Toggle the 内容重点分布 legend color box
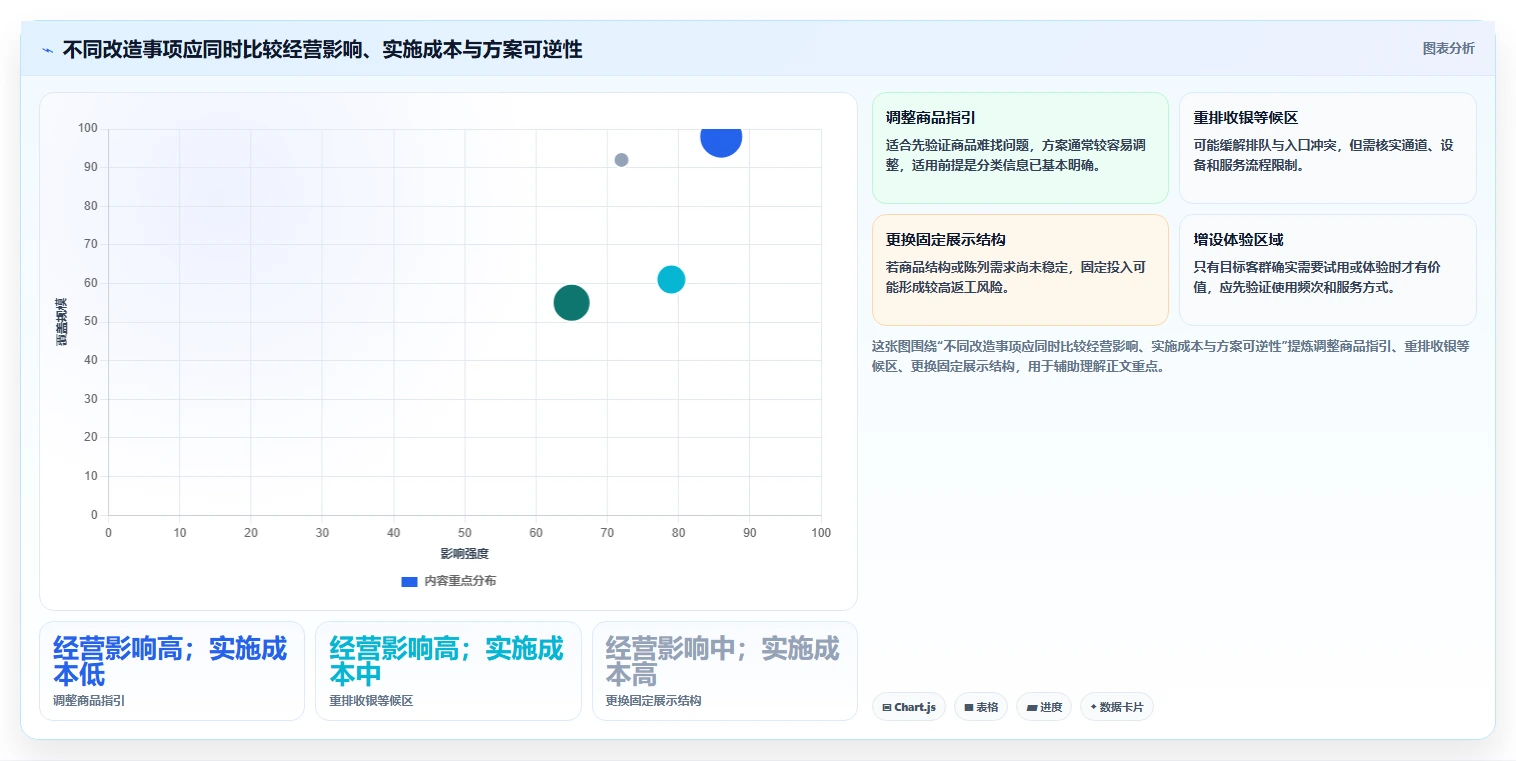 (409, 581)
